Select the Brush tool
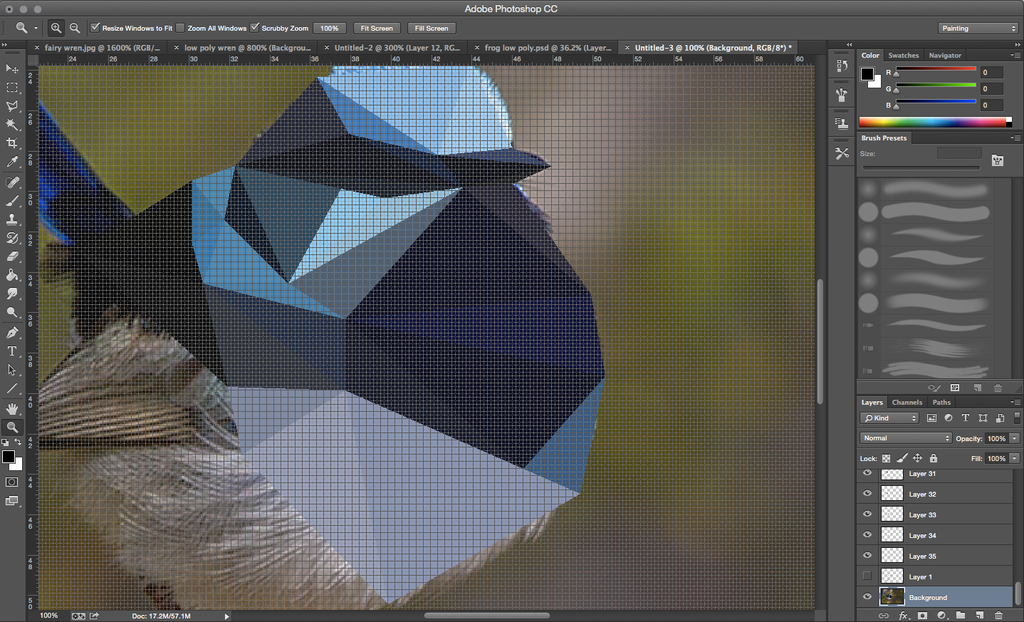This screenshot has width=1024, height=622. [x=12, y=200]
